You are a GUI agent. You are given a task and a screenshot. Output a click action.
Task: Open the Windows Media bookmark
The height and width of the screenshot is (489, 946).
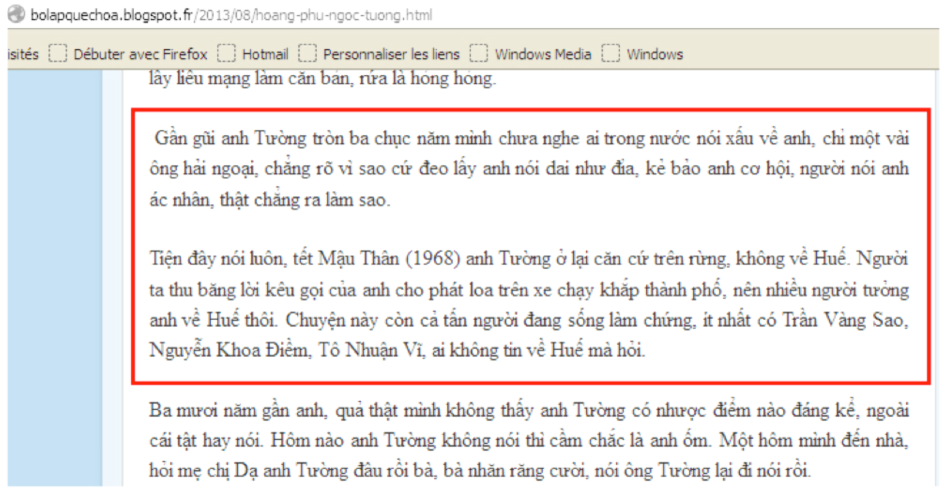click(x=543, y=54)
